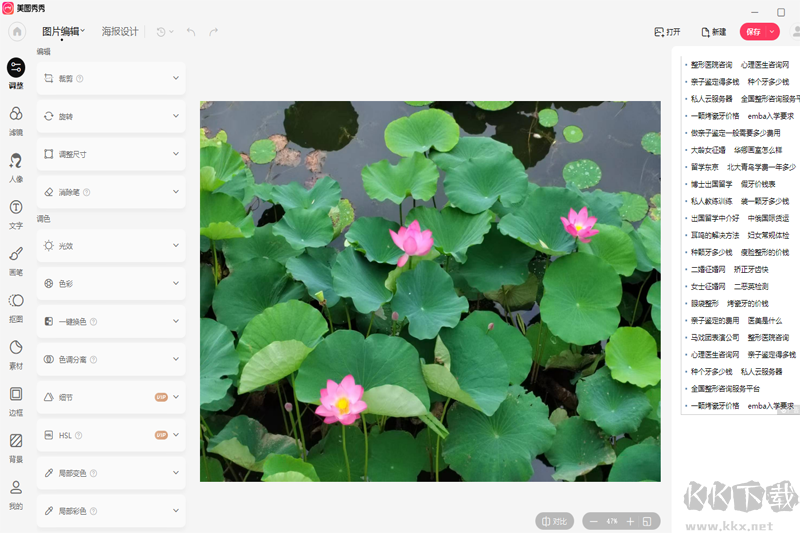Click the Meitu app logo in title bar

[x=8, y=8]
